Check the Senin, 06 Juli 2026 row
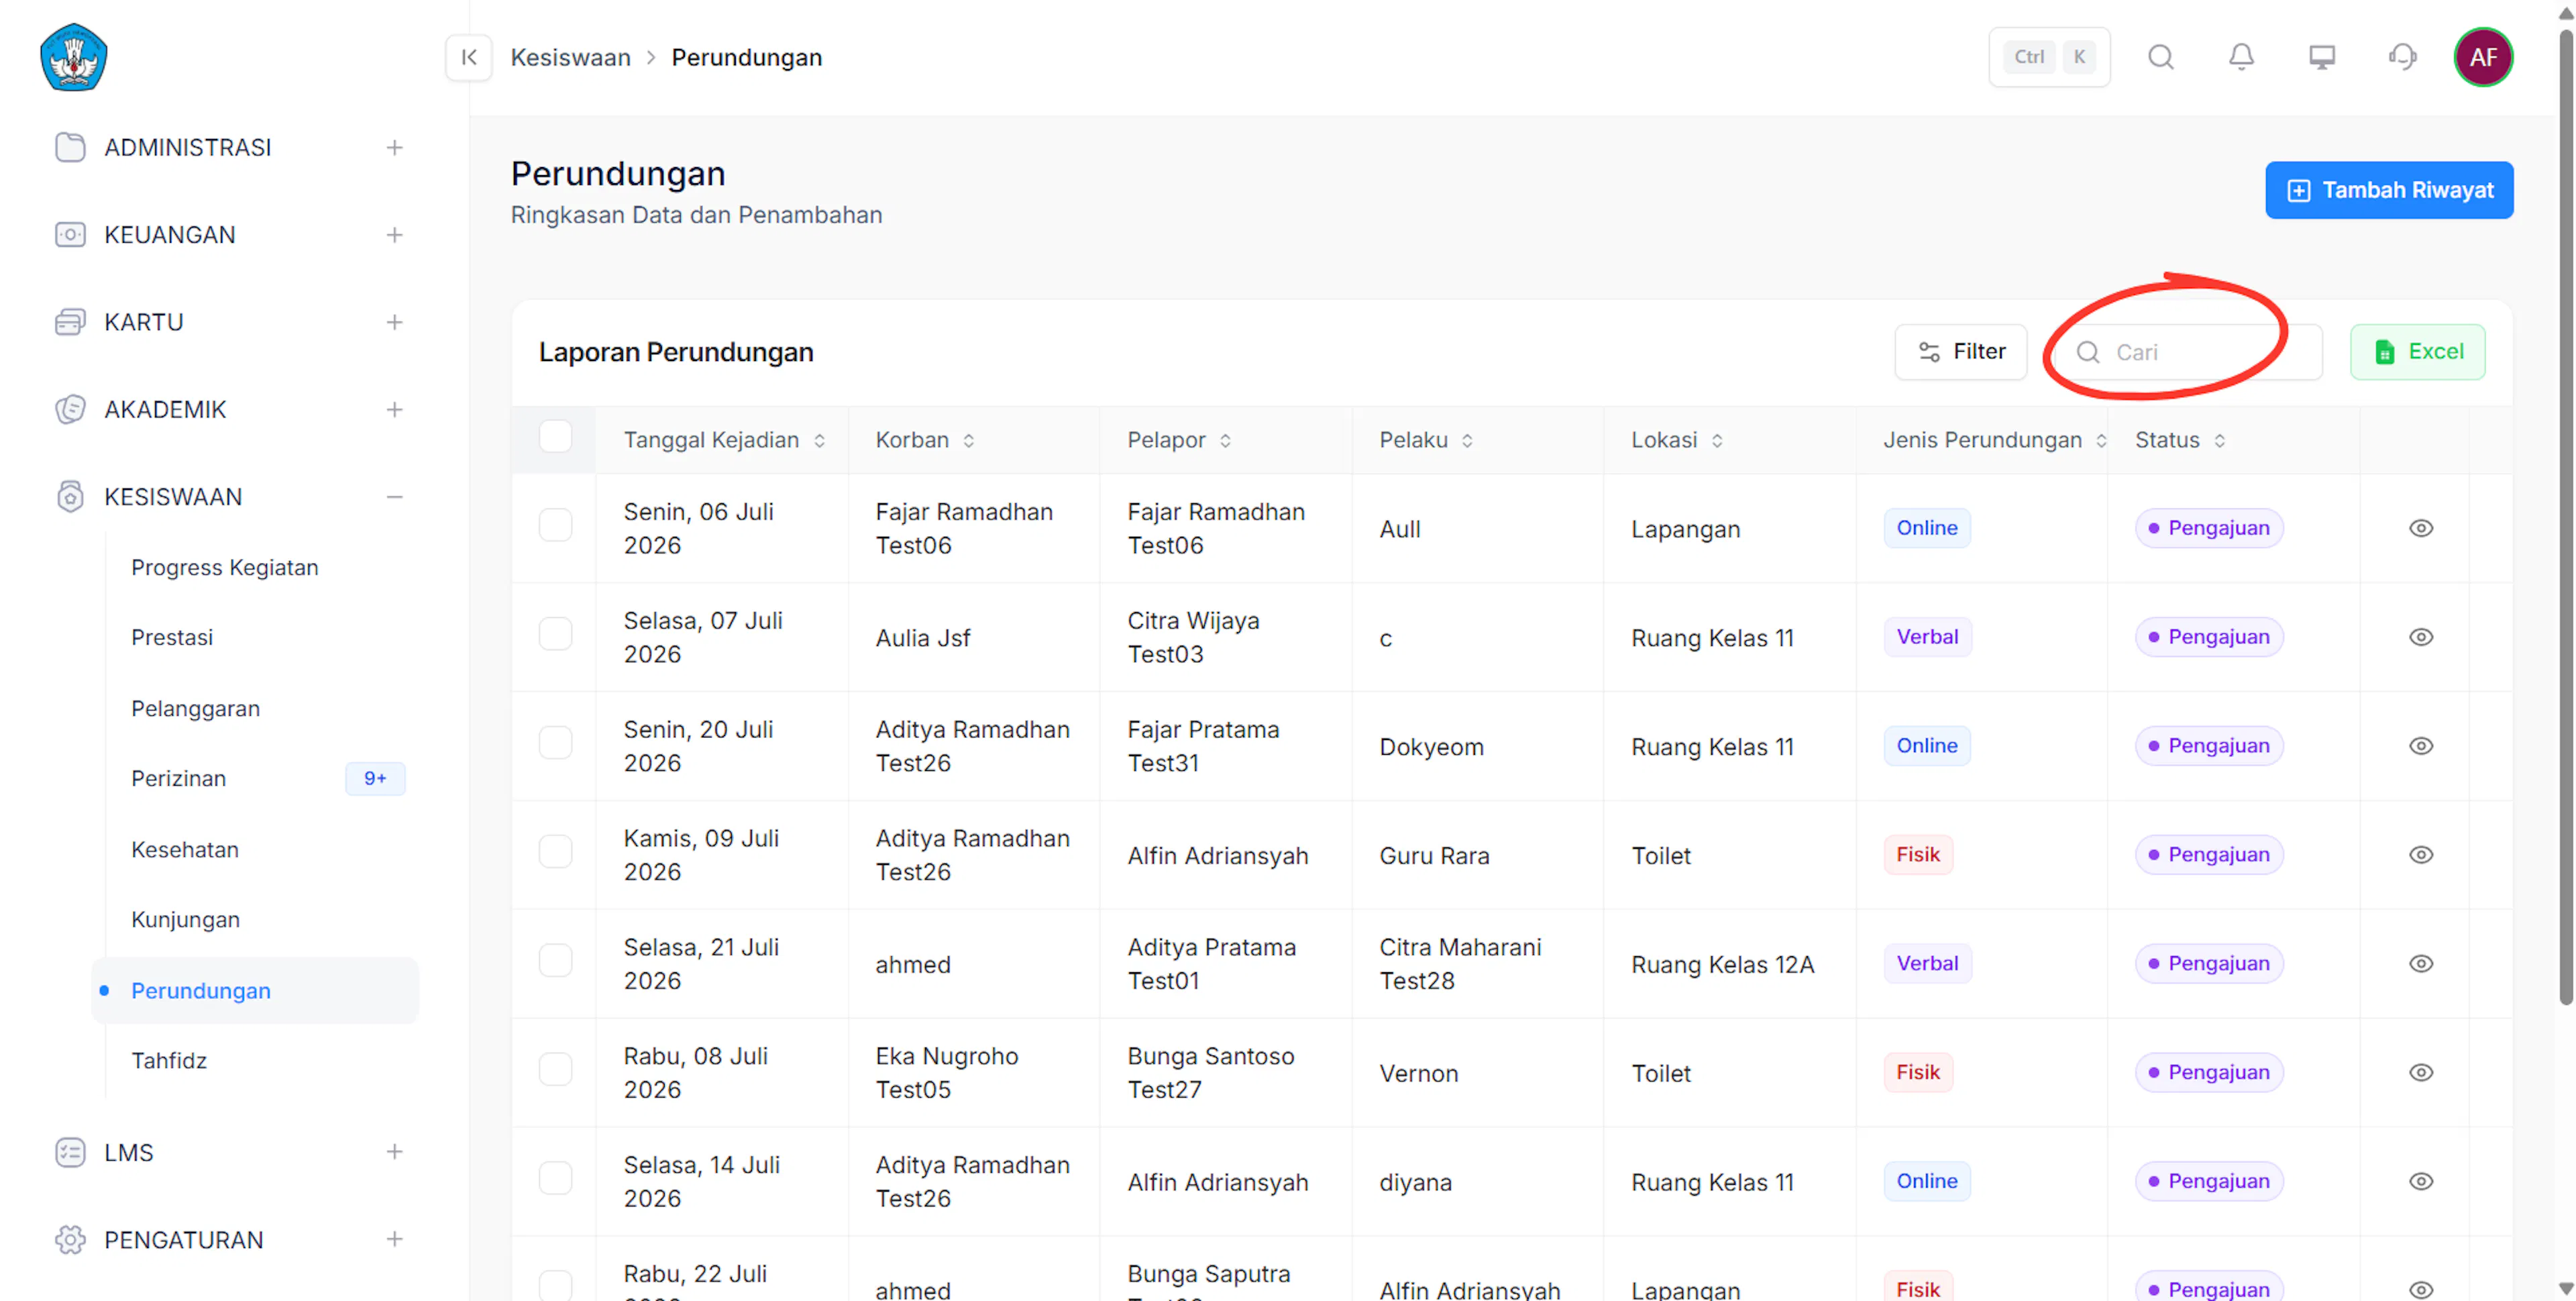This screenshot has width=2576, height=1301. 555,525
